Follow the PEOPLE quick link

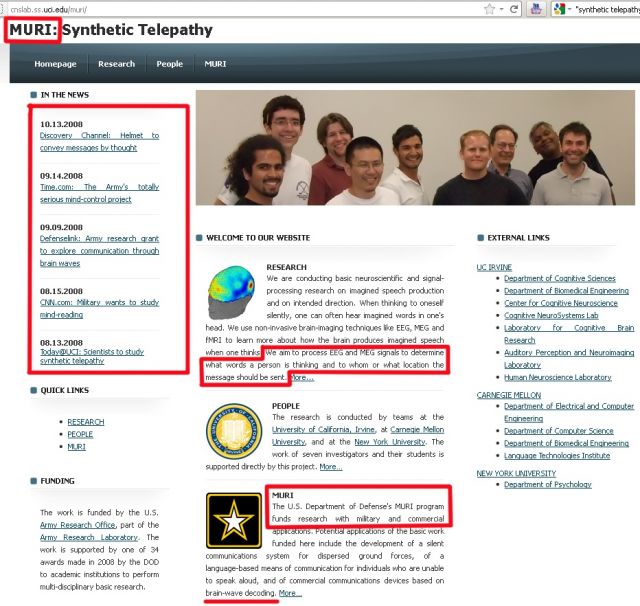(x=80, y=434)
